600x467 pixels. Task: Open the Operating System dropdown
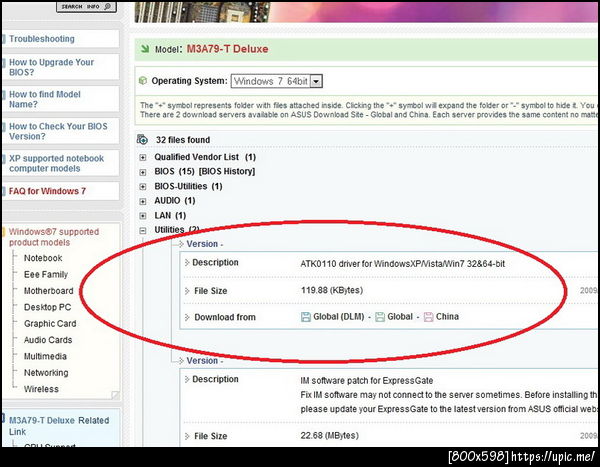coord(276,81)
